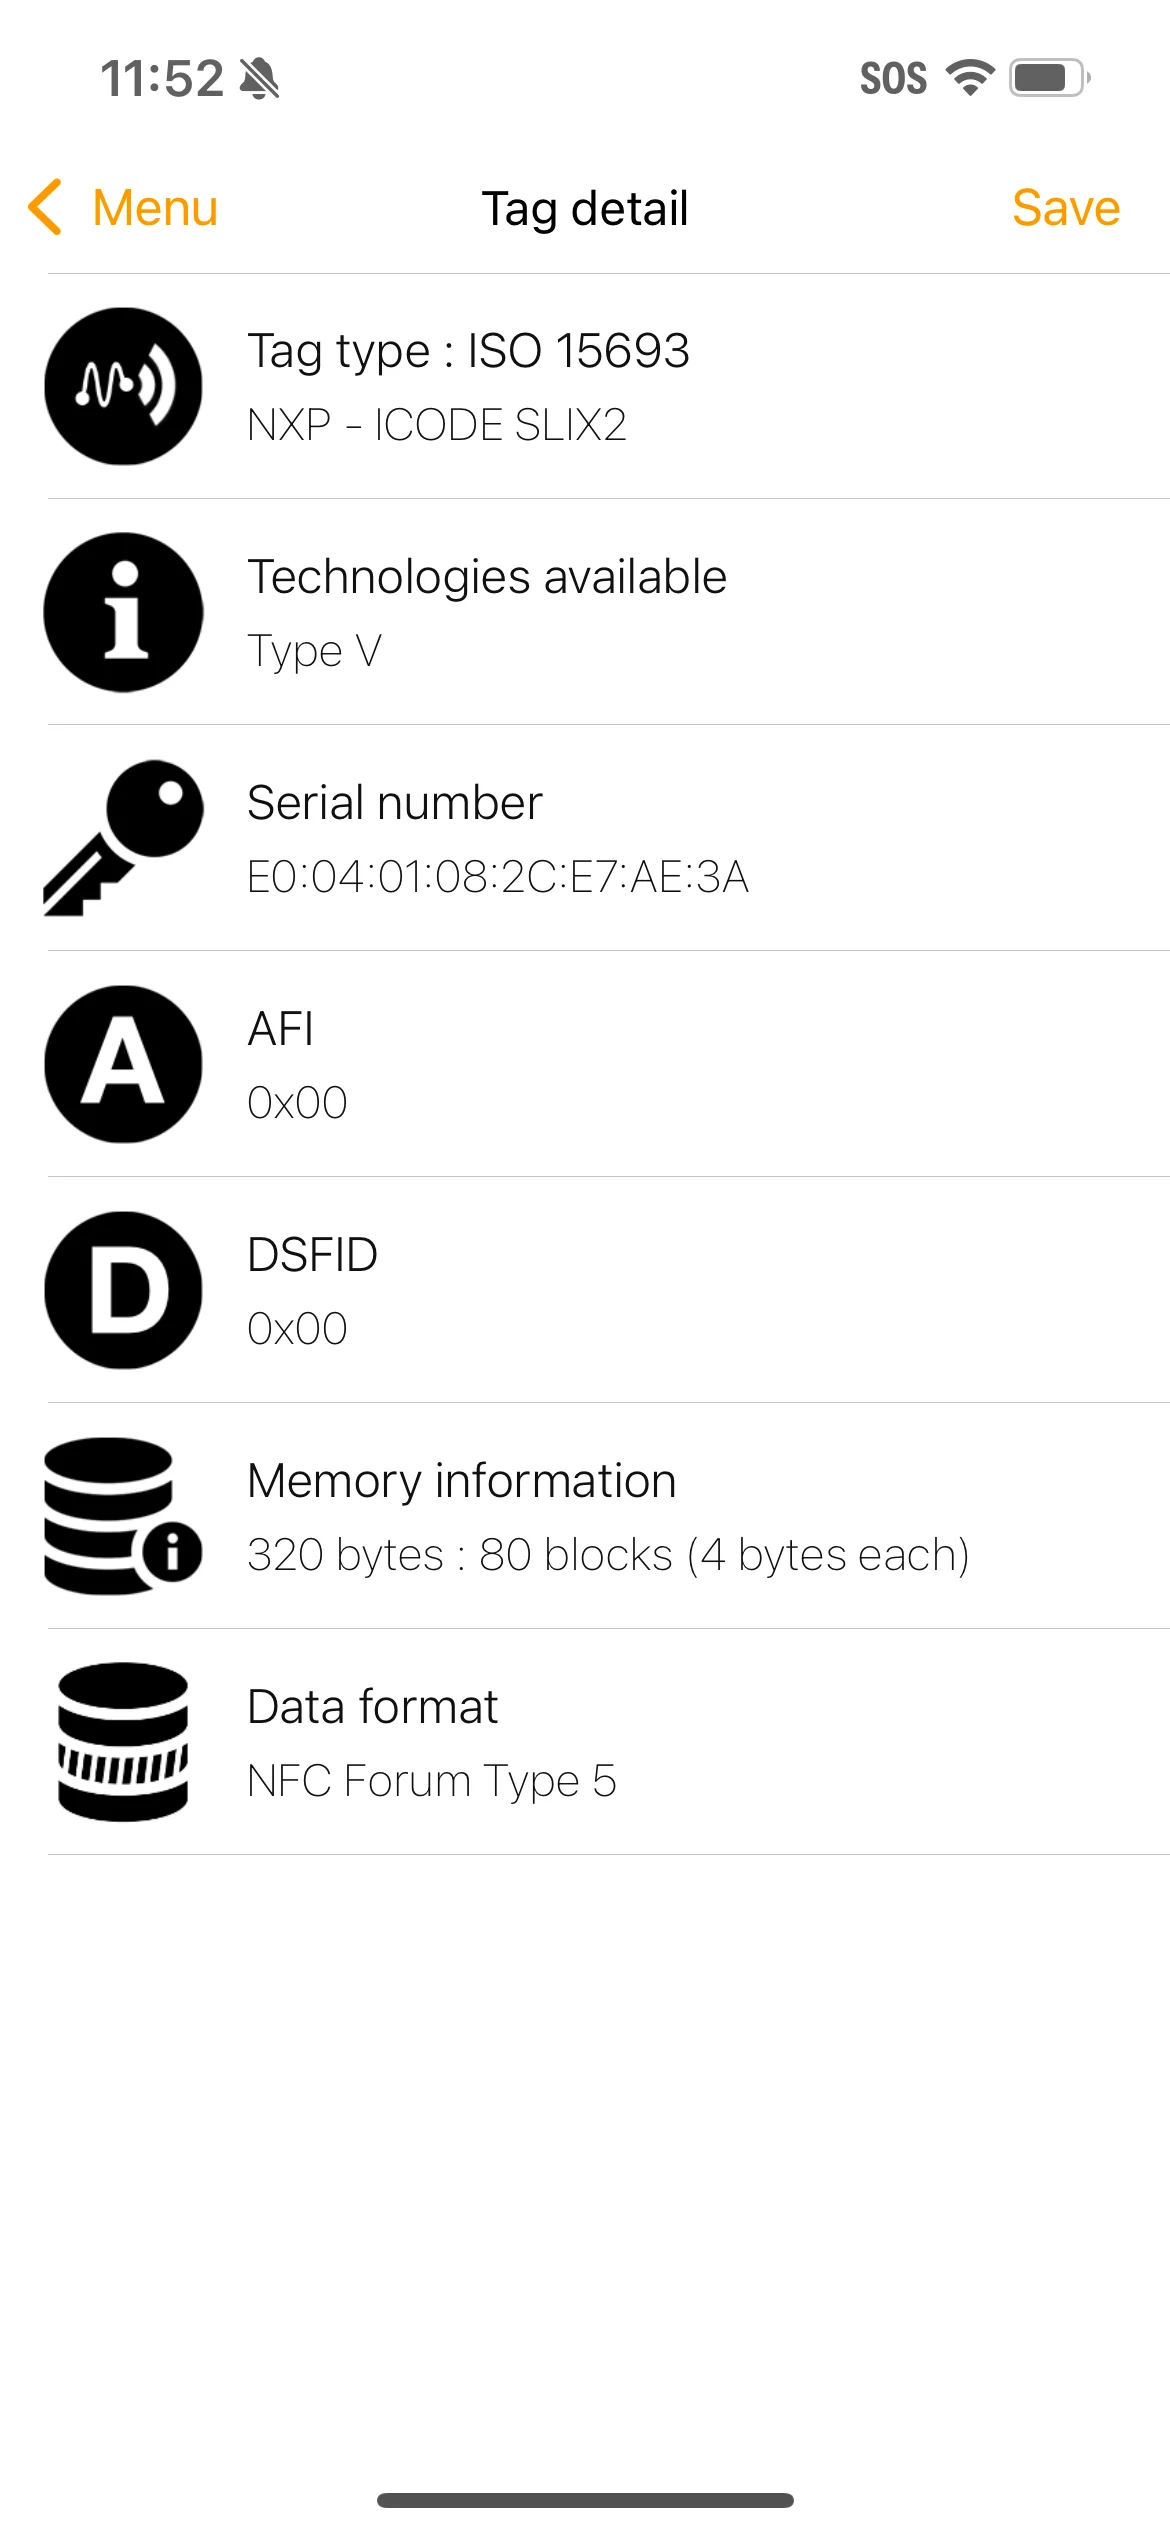The height and width of the screenshot is (2532, 1170).
Task: Select serial number E0:04:01:08:2C:E7:AE:3A
Action: click(498, 877)
